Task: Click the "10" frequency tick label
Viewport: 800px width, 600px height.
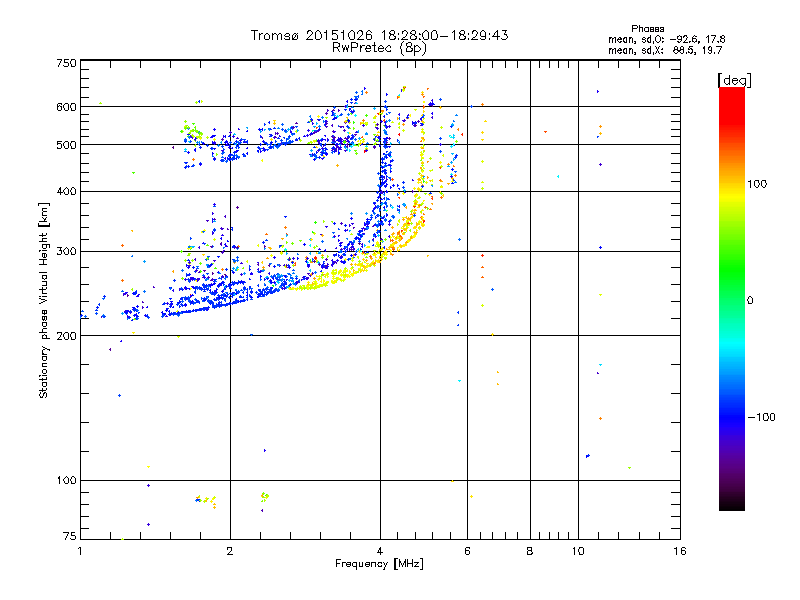Action: [578, 551]
